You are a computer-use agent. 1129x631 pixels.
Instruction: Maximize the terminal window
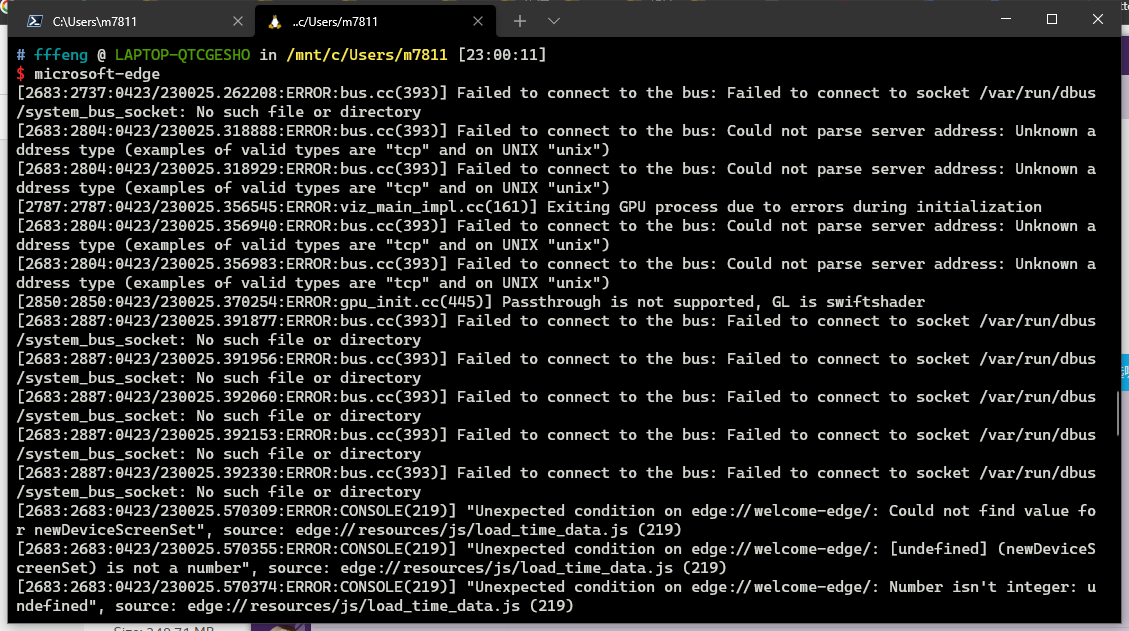coord(1052,20)
